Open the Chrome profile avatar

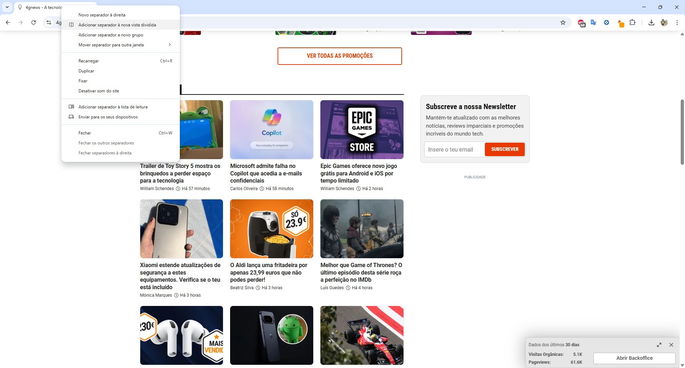point(664,23)
